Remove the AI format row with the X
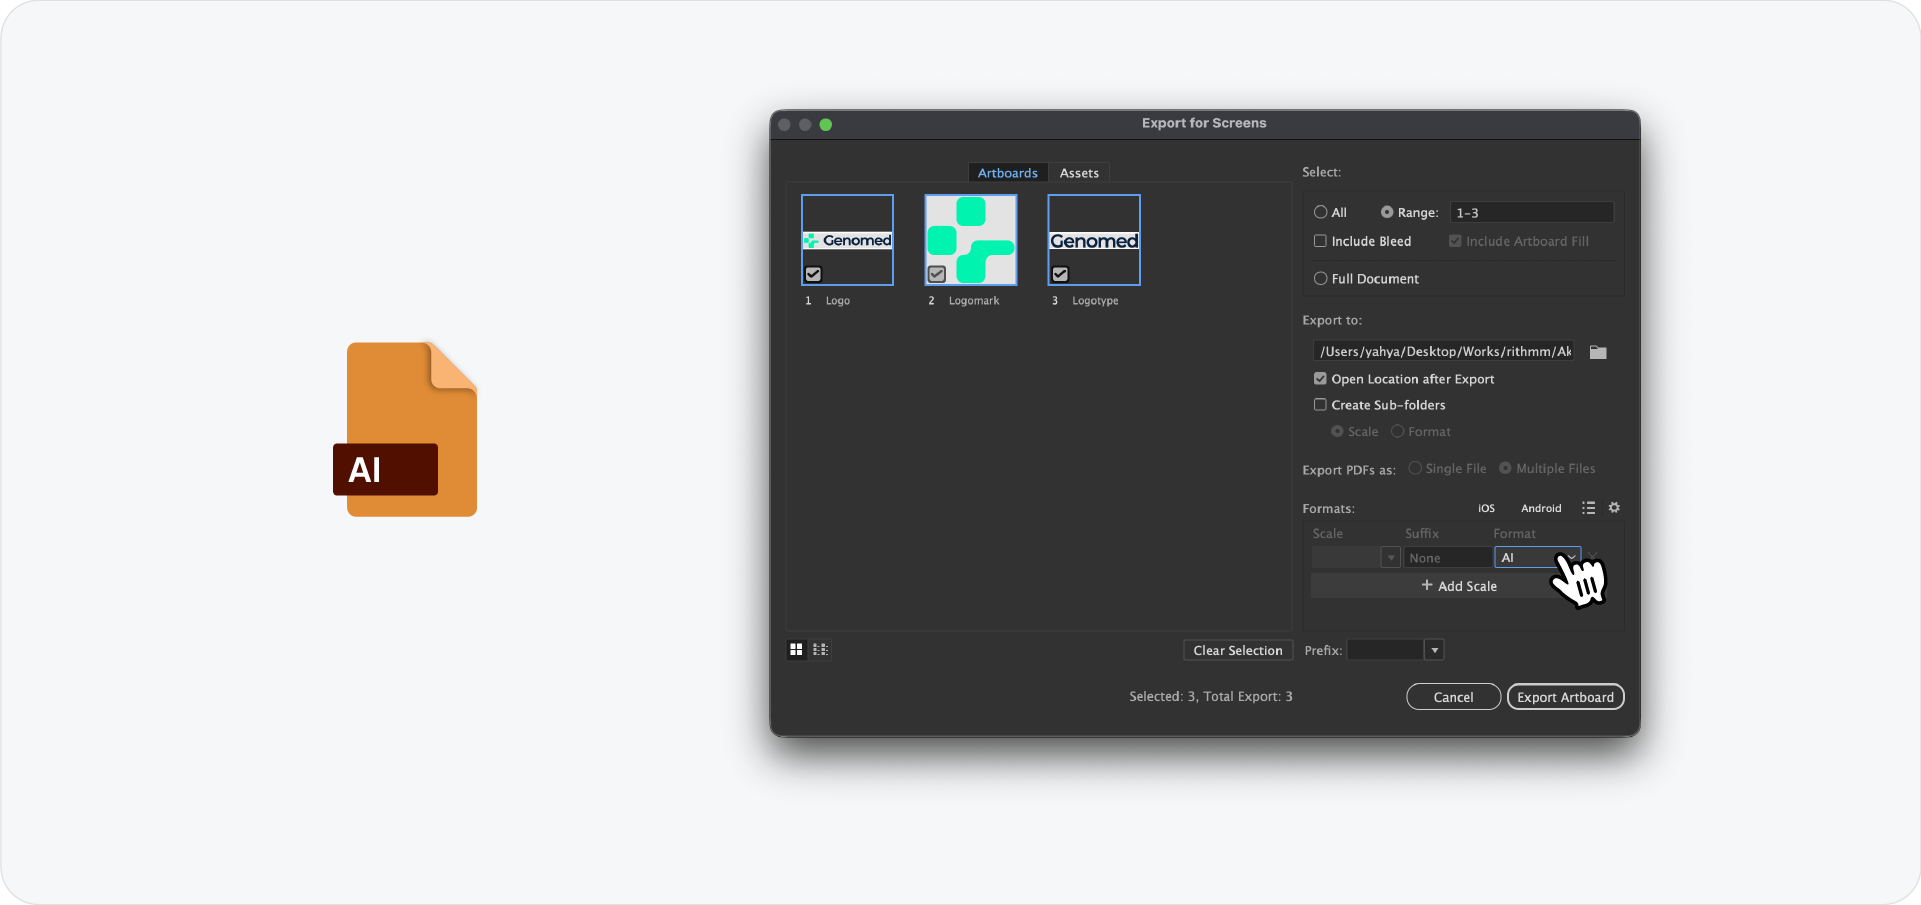This screenshot has height=905, width=1921. pos(1594,557)
